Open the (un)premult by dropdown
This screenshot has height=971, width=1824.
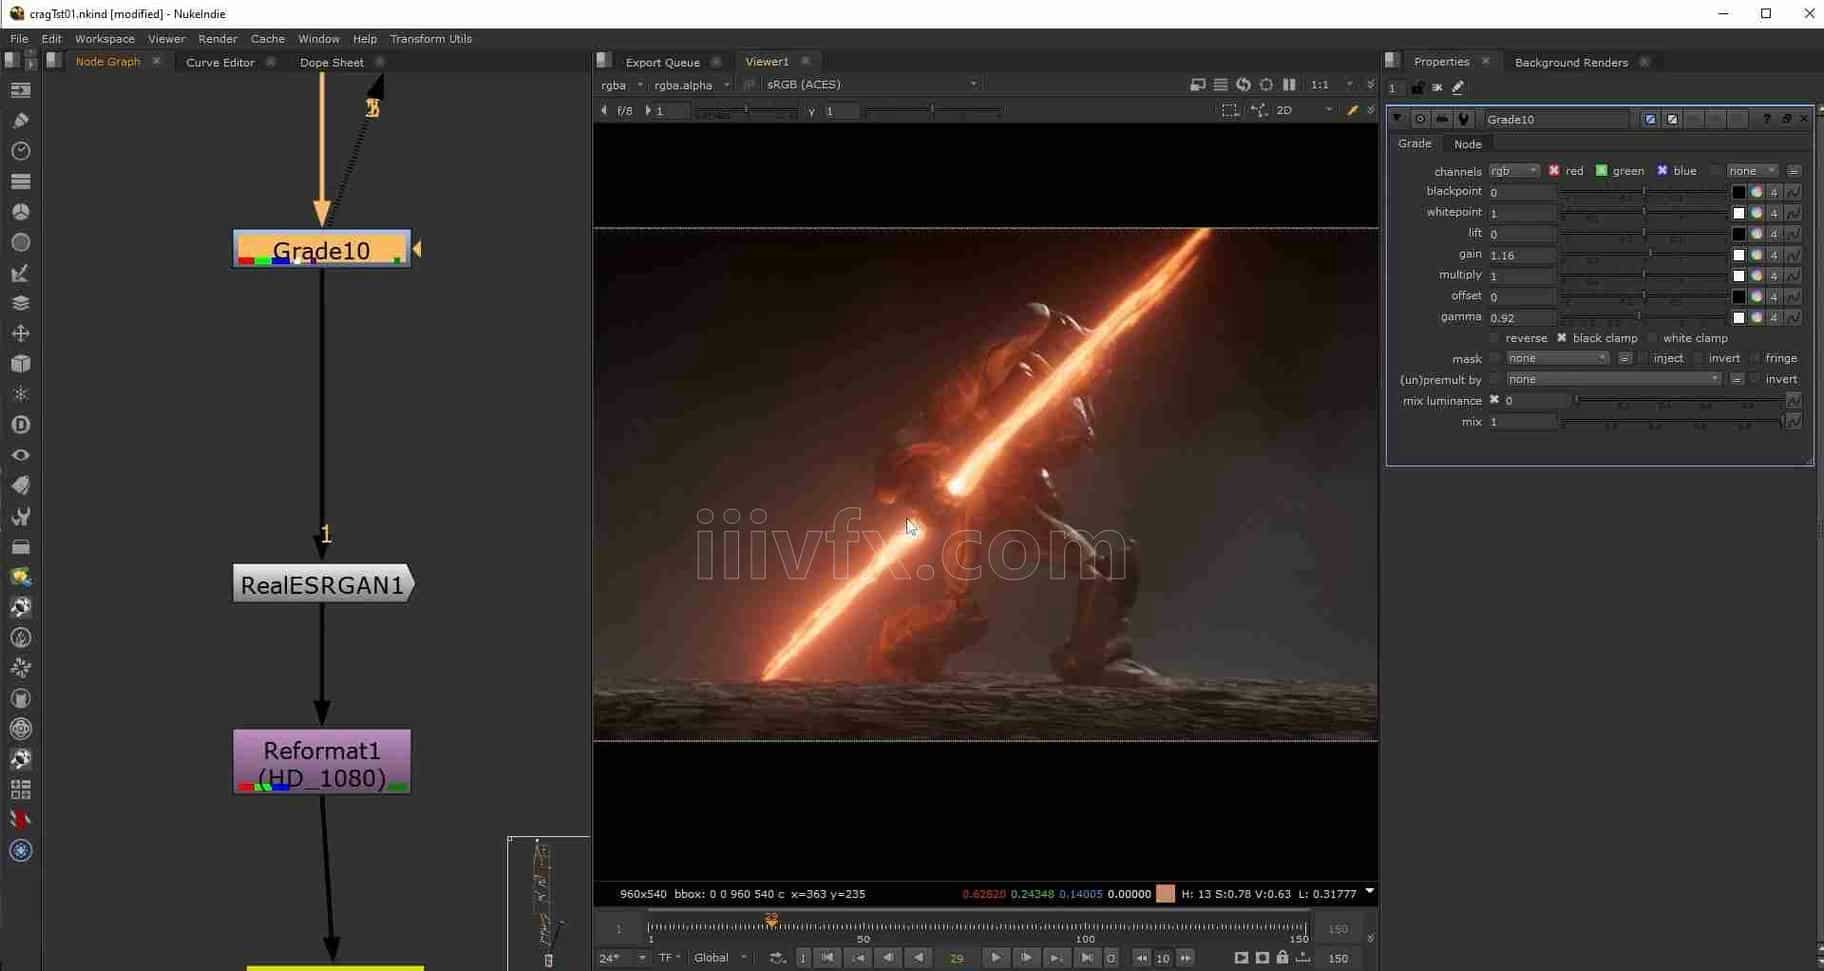[x=1614, y=379]
